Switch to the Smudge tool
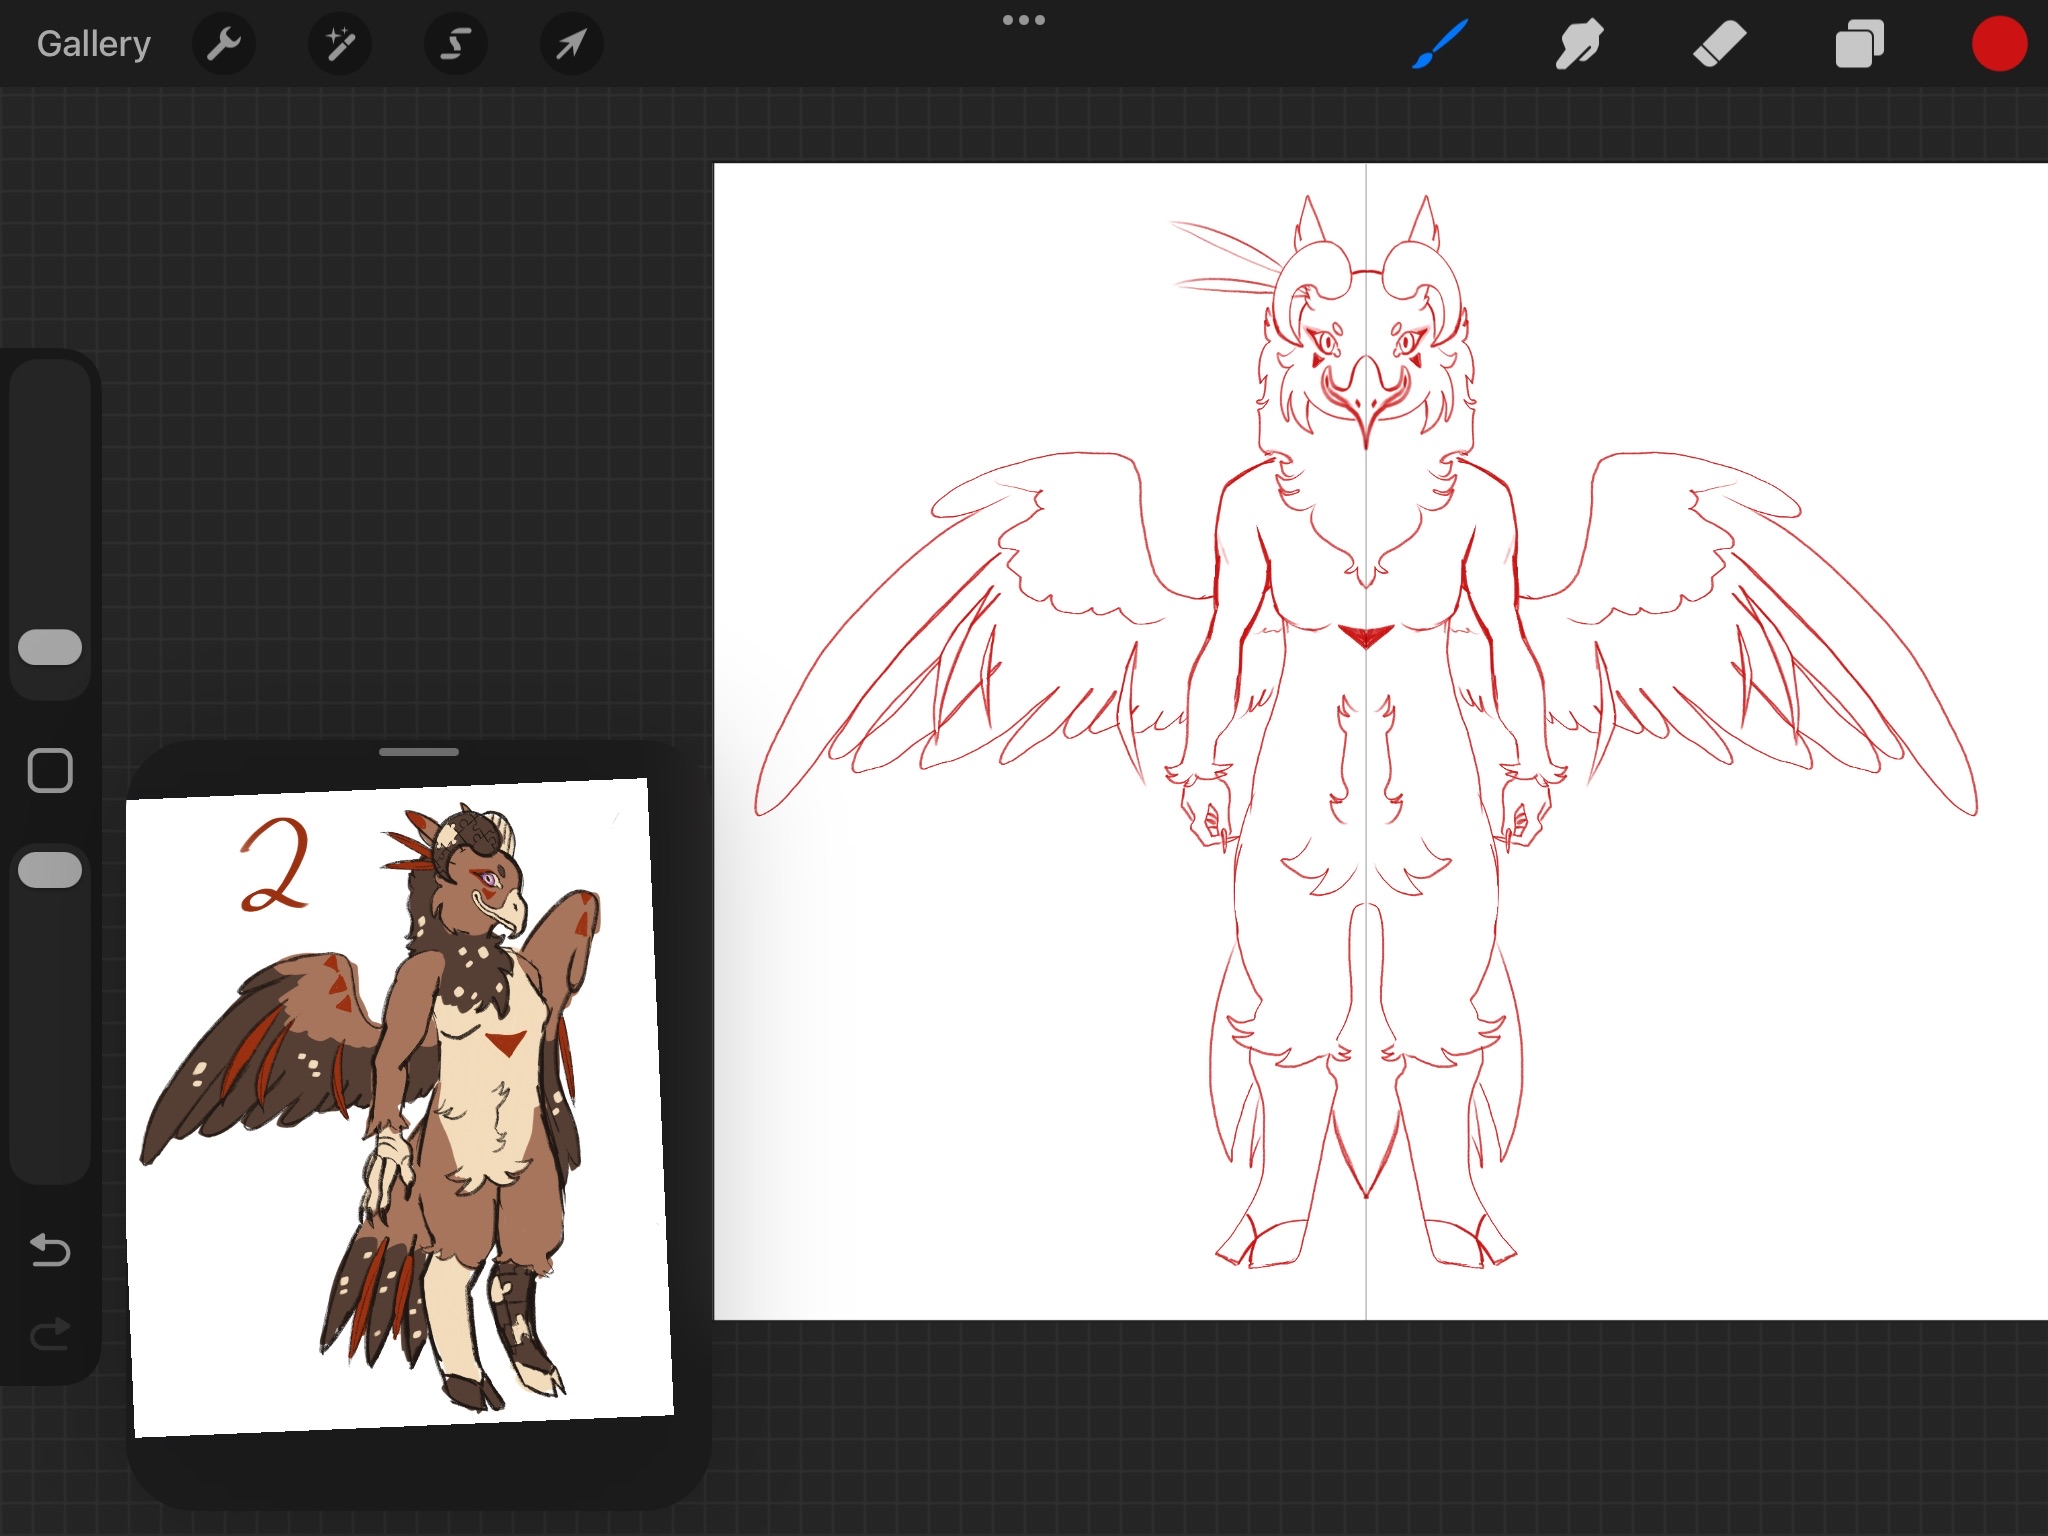Viewport: 2048px width, 1536px height. (1580, 43)
